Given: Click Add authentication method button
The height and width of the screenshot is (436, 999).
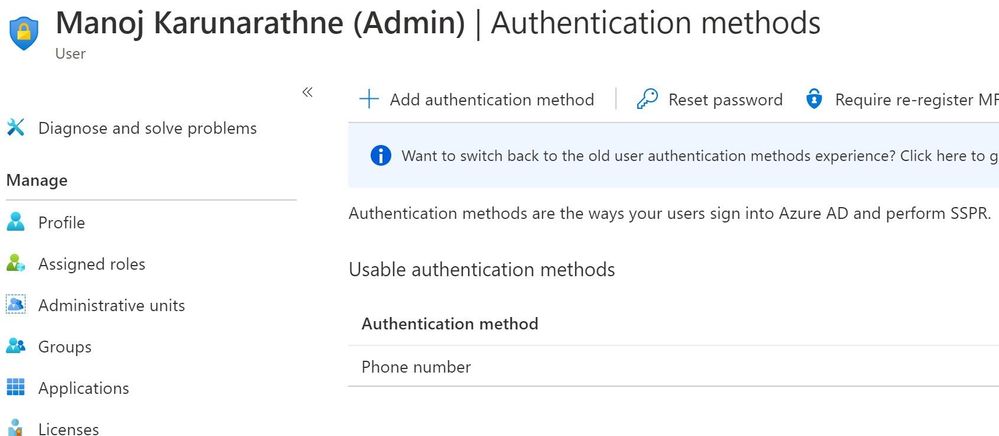Looking at the screenshot, I should click(491, 99).
